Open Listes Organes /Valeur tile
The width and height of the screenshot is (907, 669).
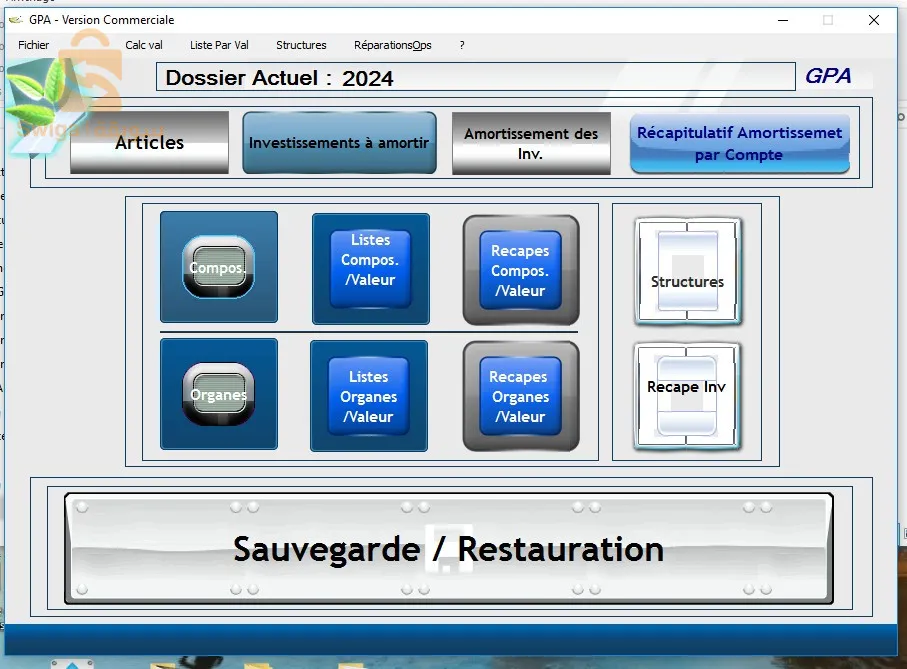(x=368, y=396)
